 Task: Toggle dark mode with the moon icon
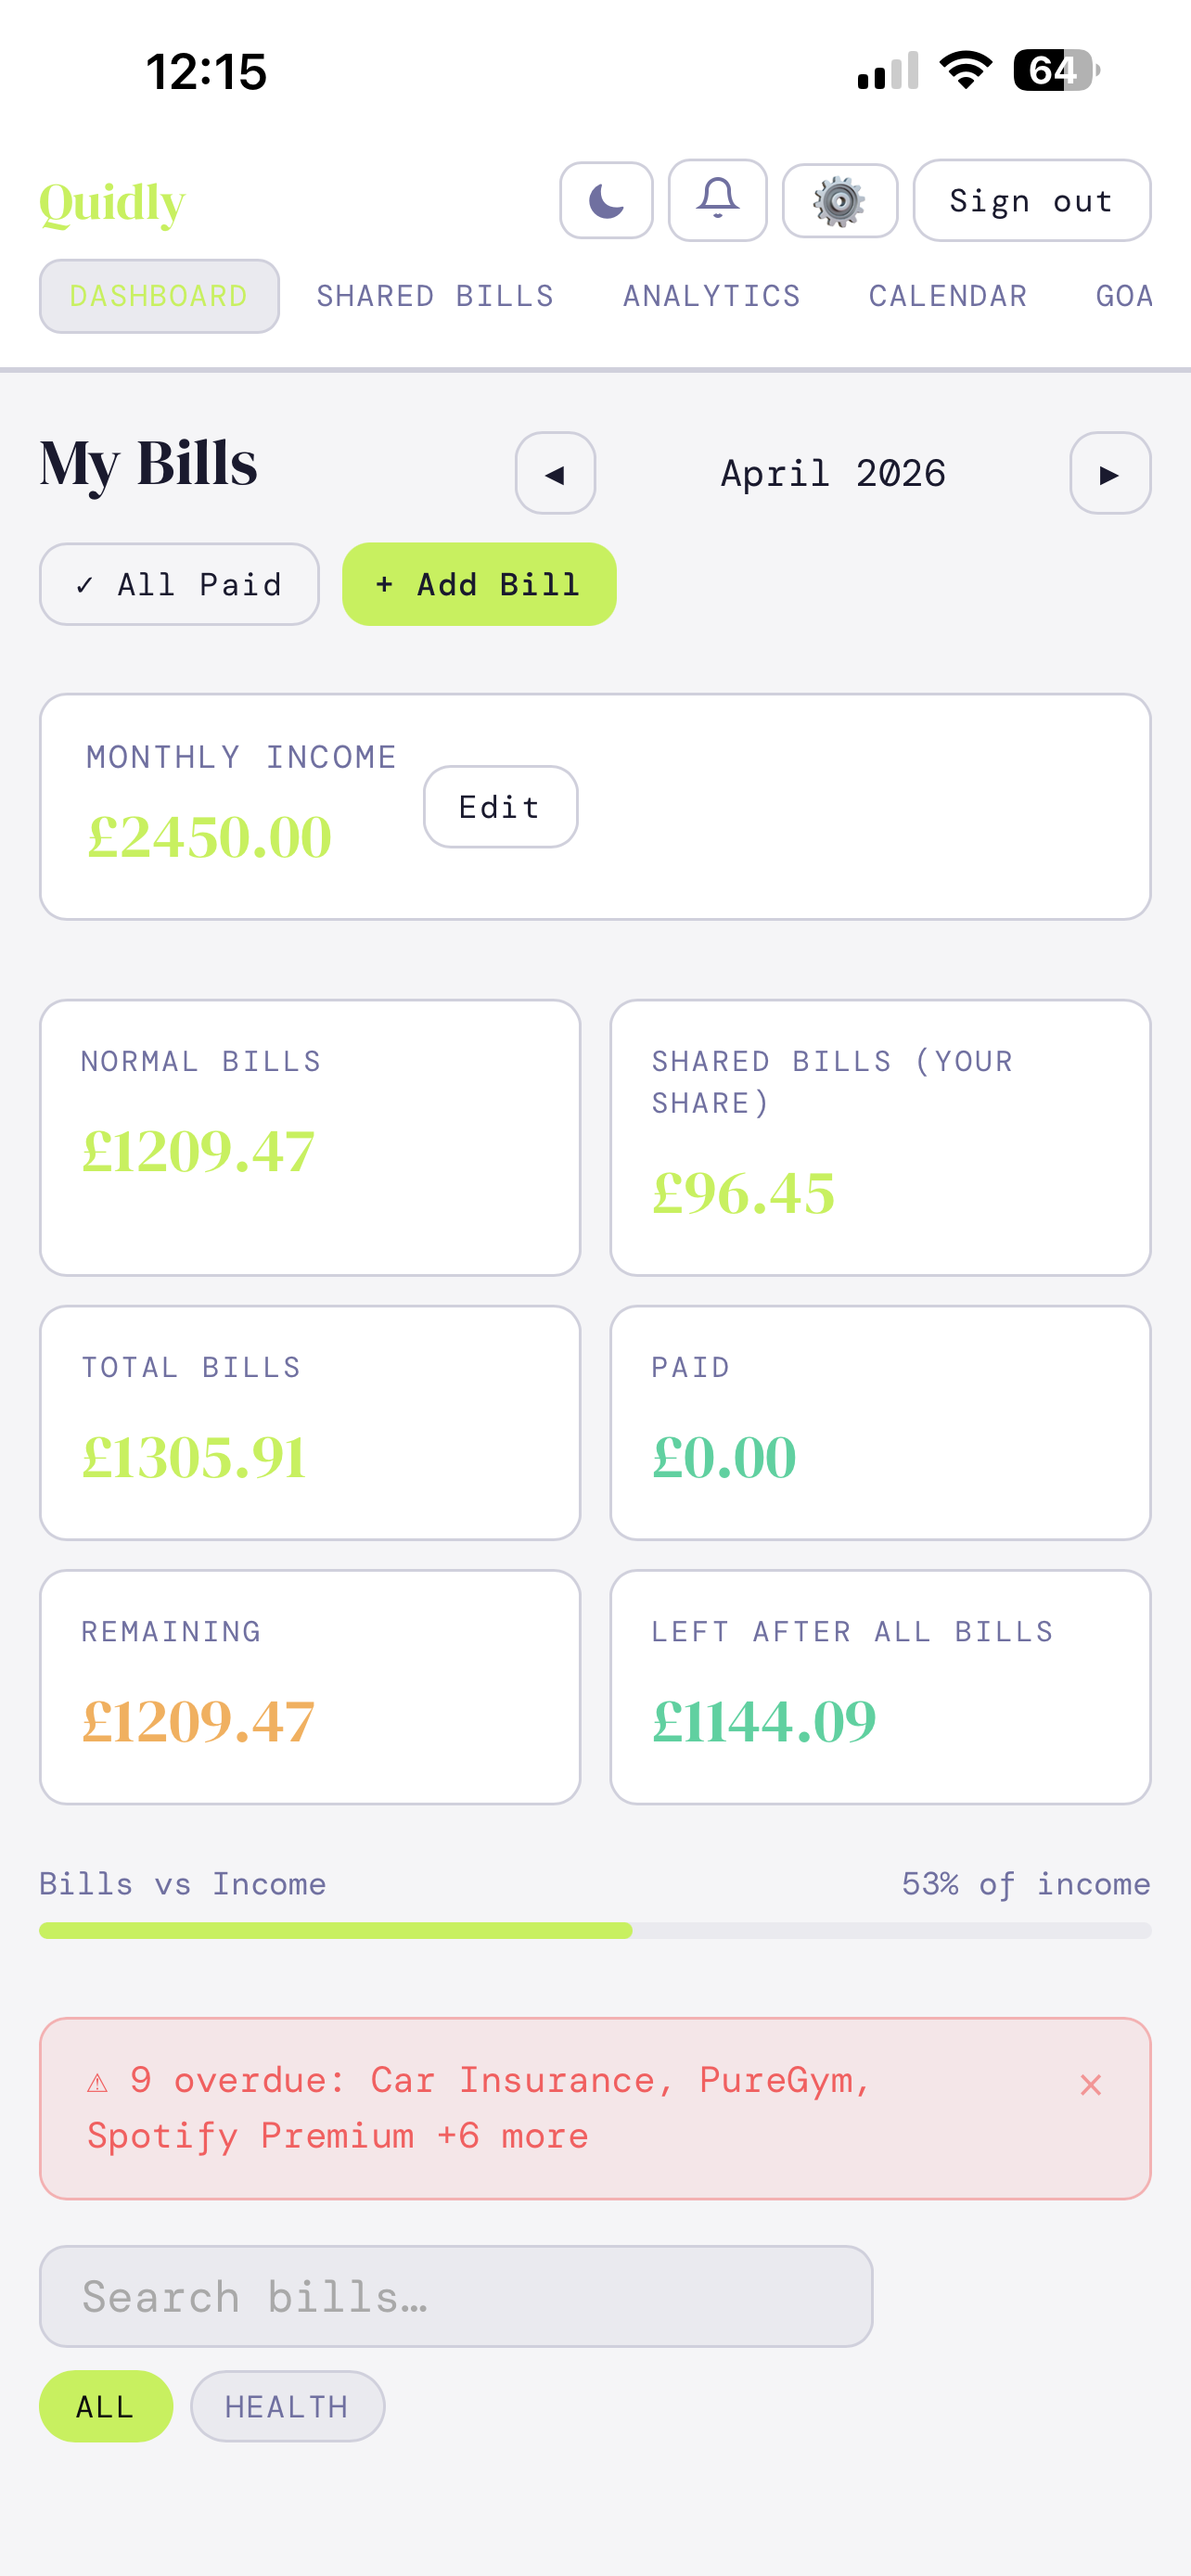point(606,201)
